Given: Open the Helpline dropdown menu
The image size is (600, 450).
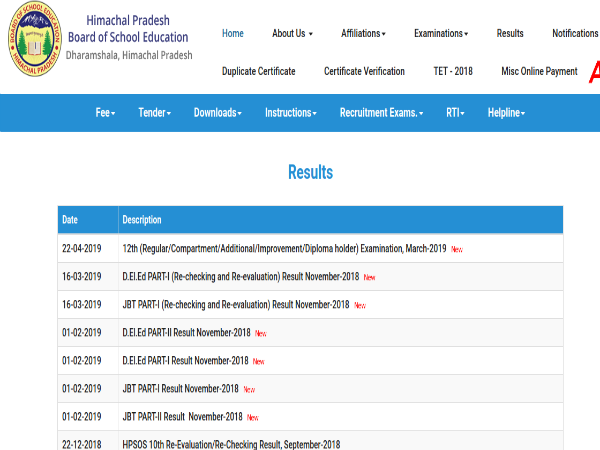Looking at the screenshot, I should click(x=506, y=113).
